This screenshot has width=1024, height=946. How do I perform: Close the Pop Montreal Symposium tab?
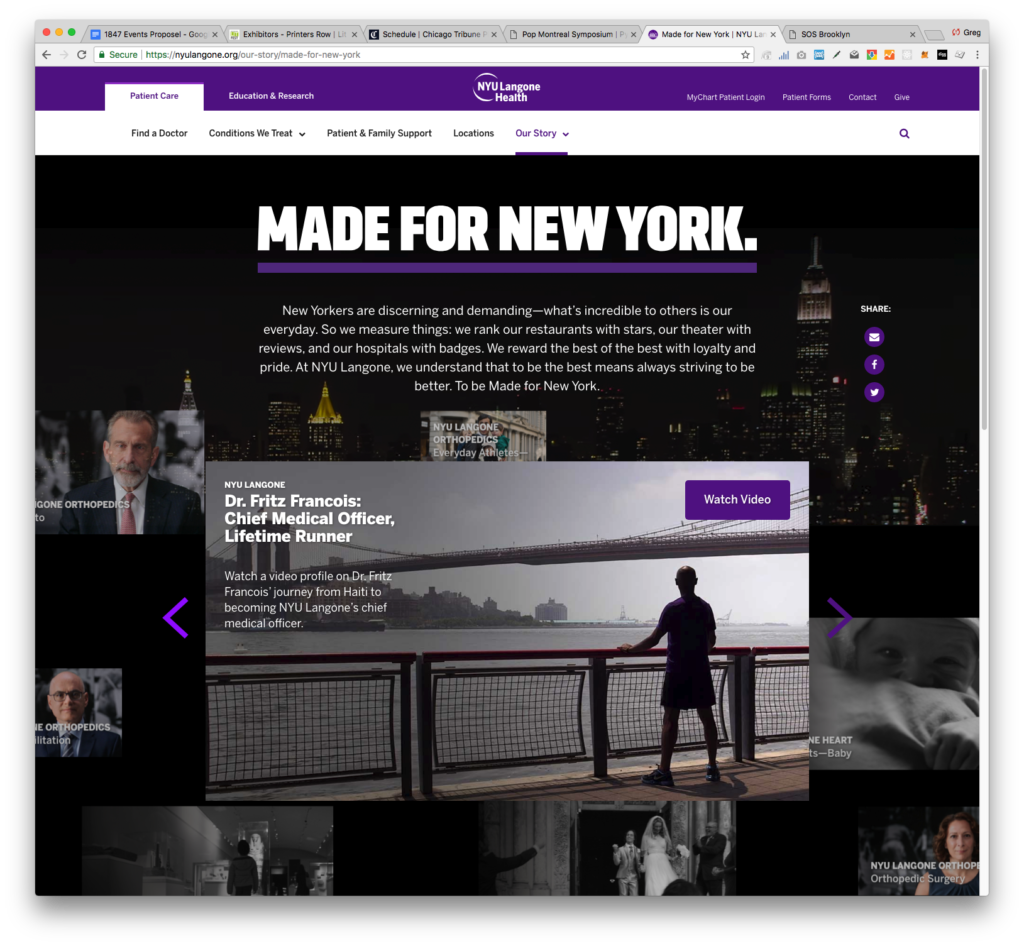coord(633,35)
